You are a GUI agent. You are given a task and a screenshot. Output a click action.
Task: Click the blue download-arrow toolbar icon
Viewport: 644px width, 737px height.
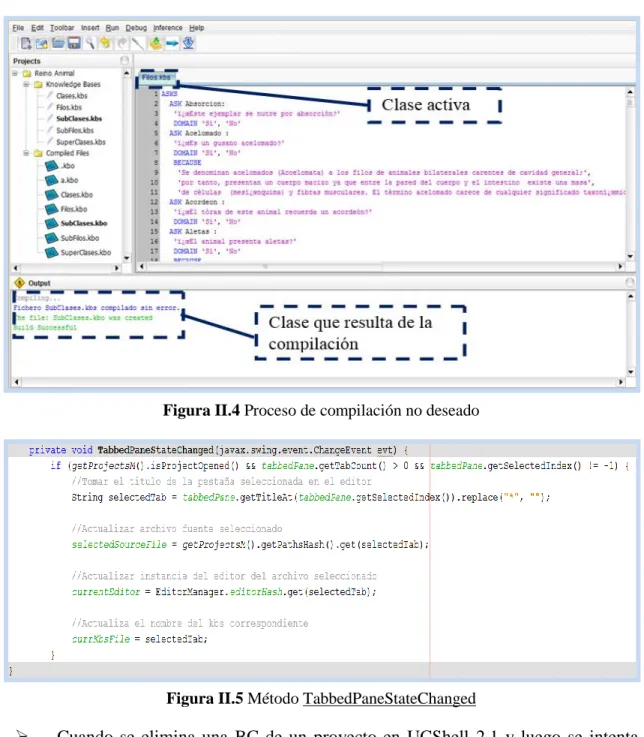click(x=188, y=43)
